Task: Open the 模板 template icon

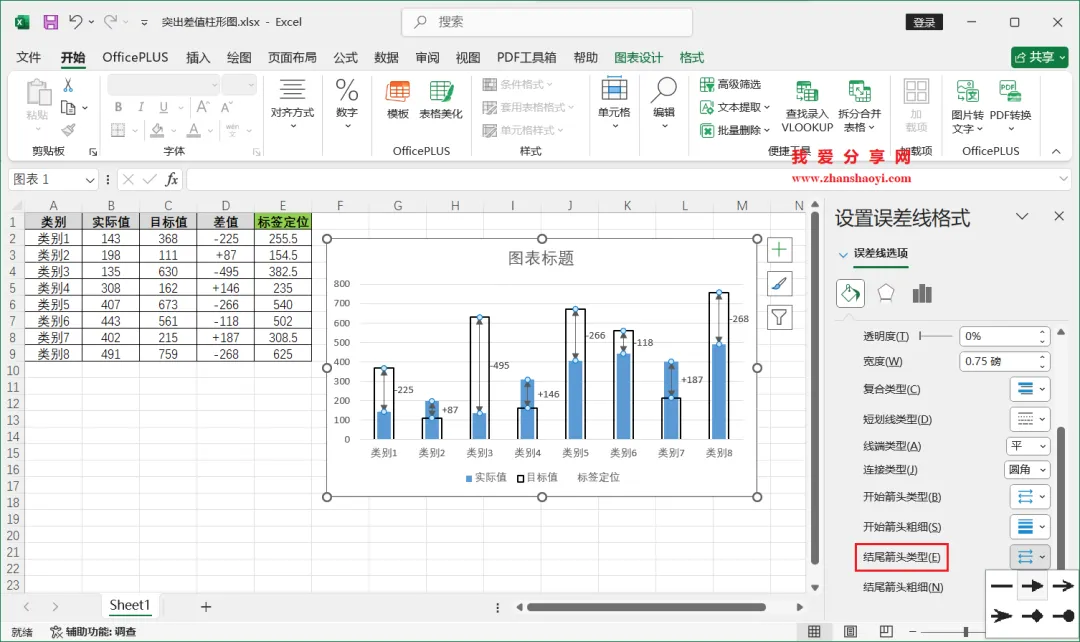Action: click(x=397, y=100)
